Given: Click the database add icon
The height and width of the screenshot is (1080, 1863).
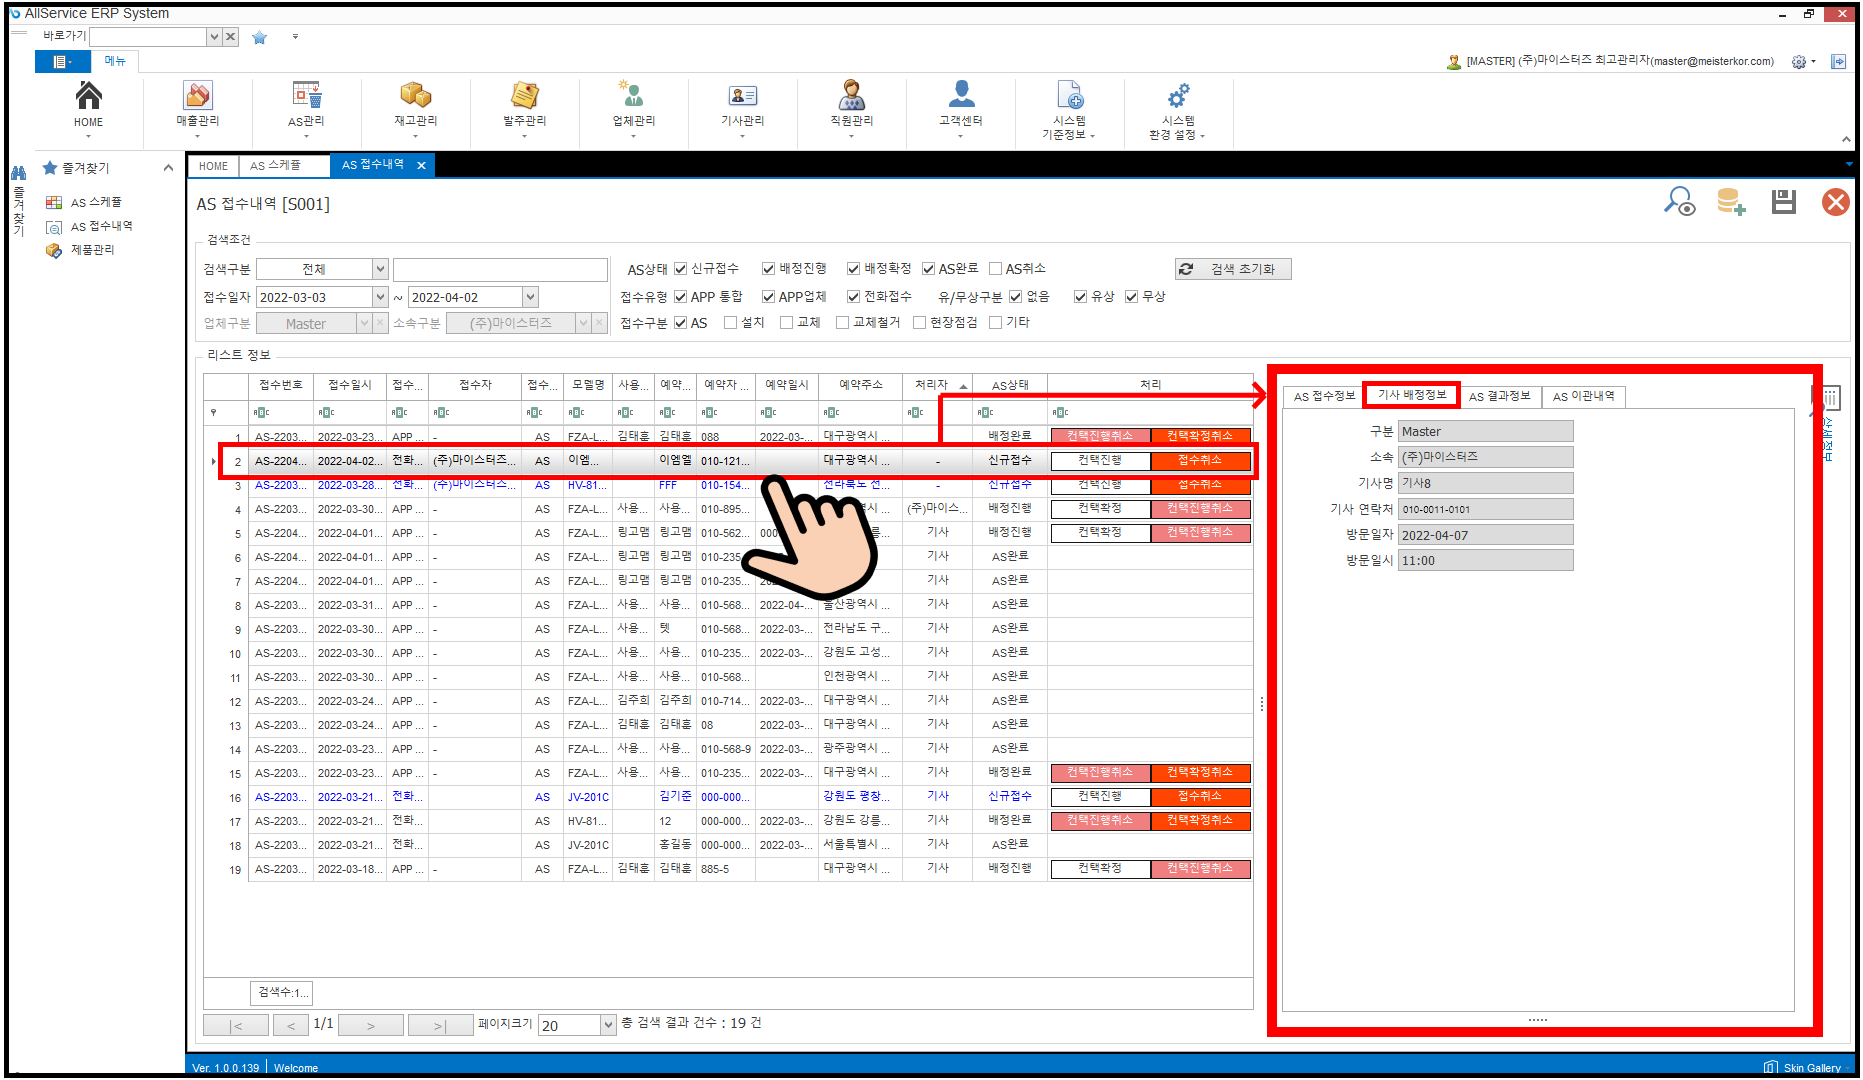Looking at the screenshot, I should coord(1731,202).
